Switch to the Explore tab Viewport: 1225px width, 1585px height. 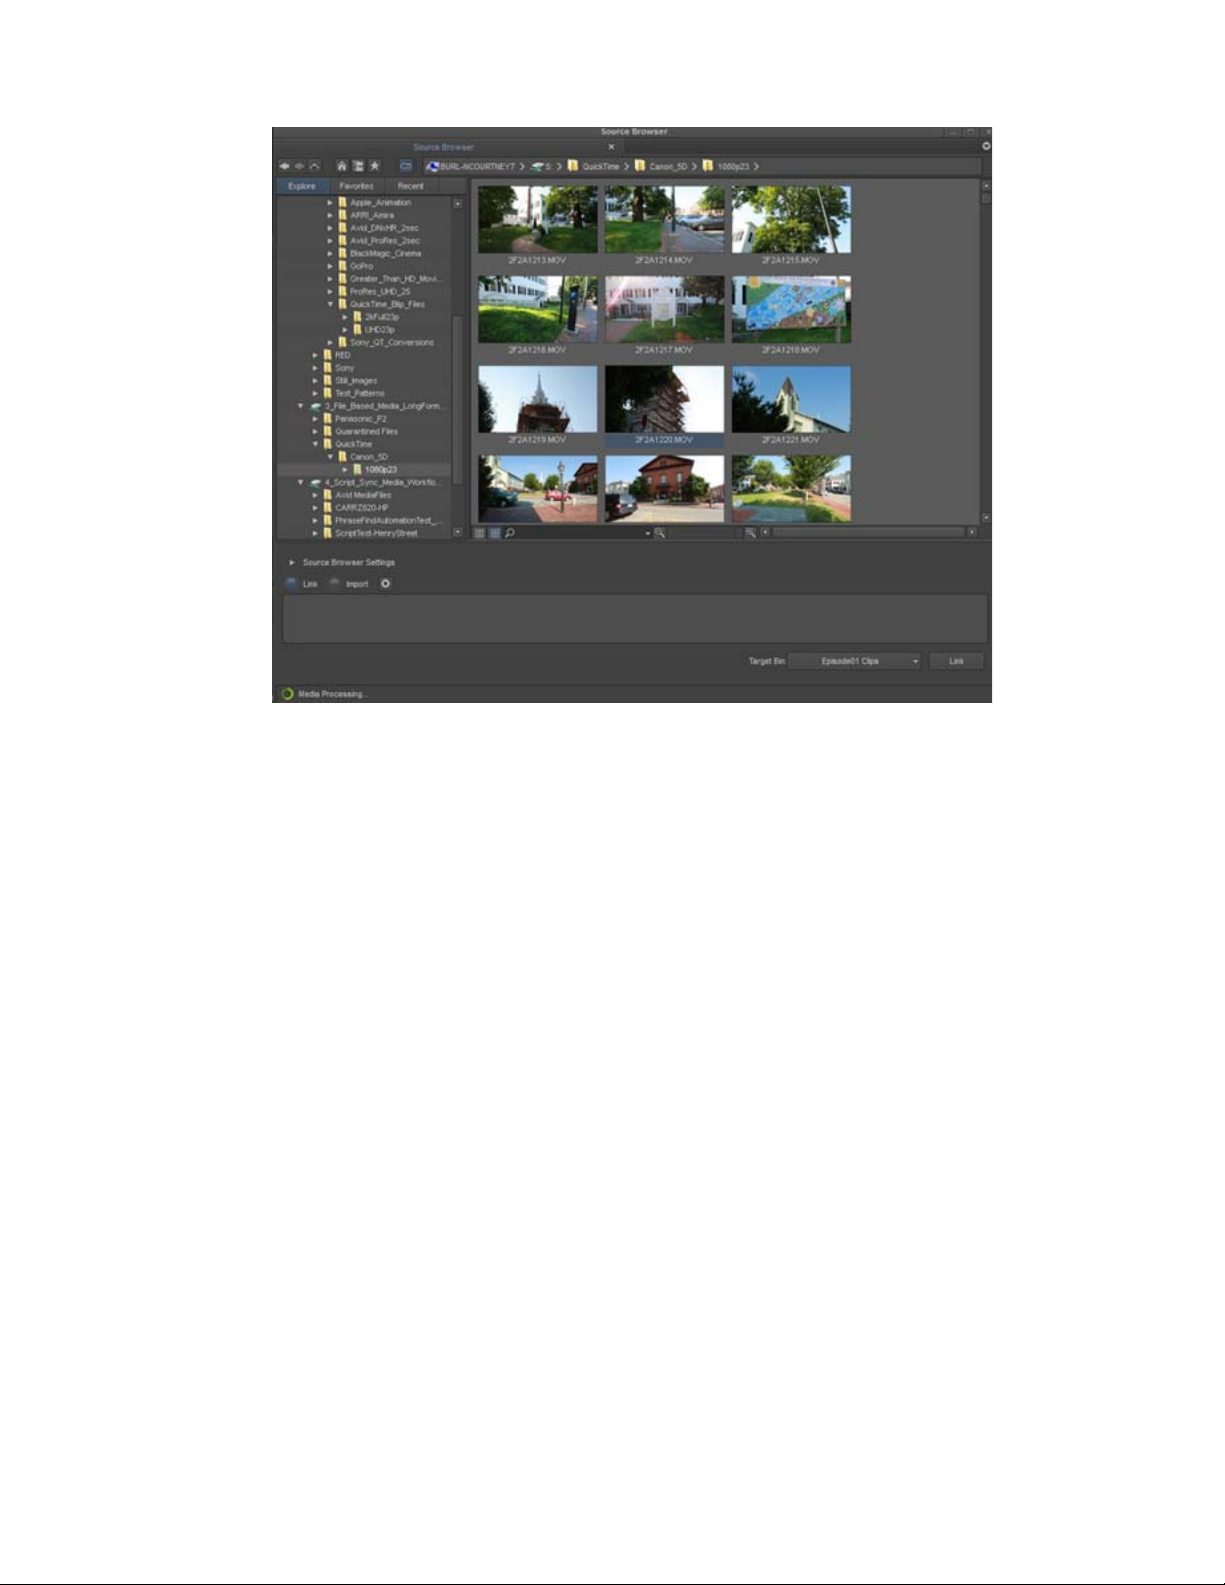pos(302,186)
